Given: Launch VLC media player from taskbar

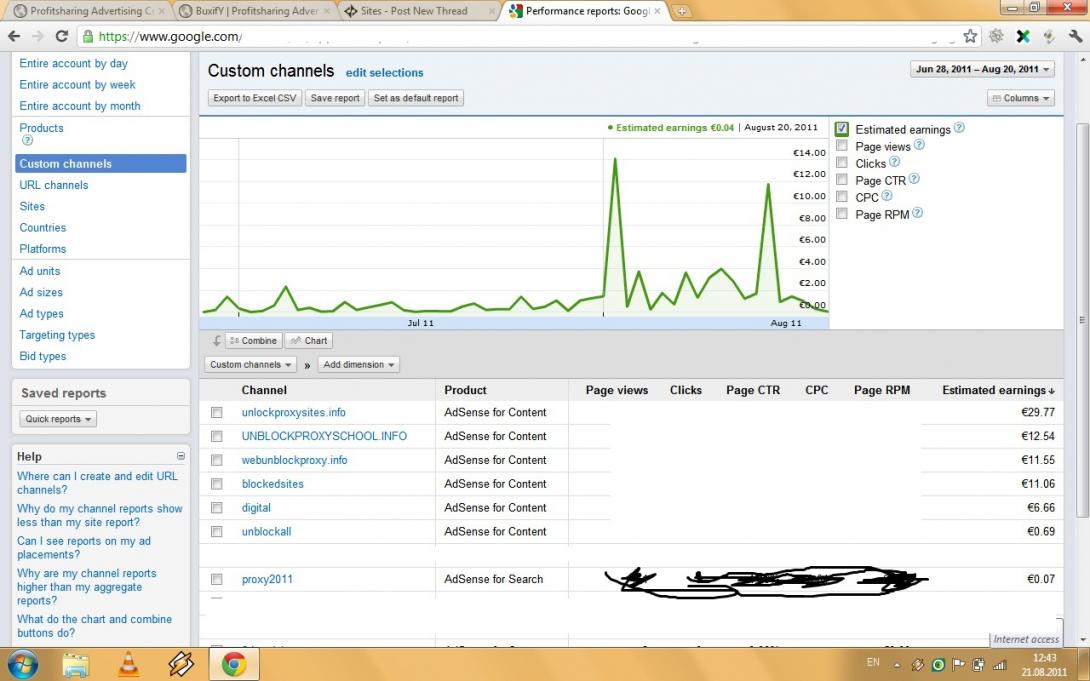Looking at the screenshot, I should [129, 664].
